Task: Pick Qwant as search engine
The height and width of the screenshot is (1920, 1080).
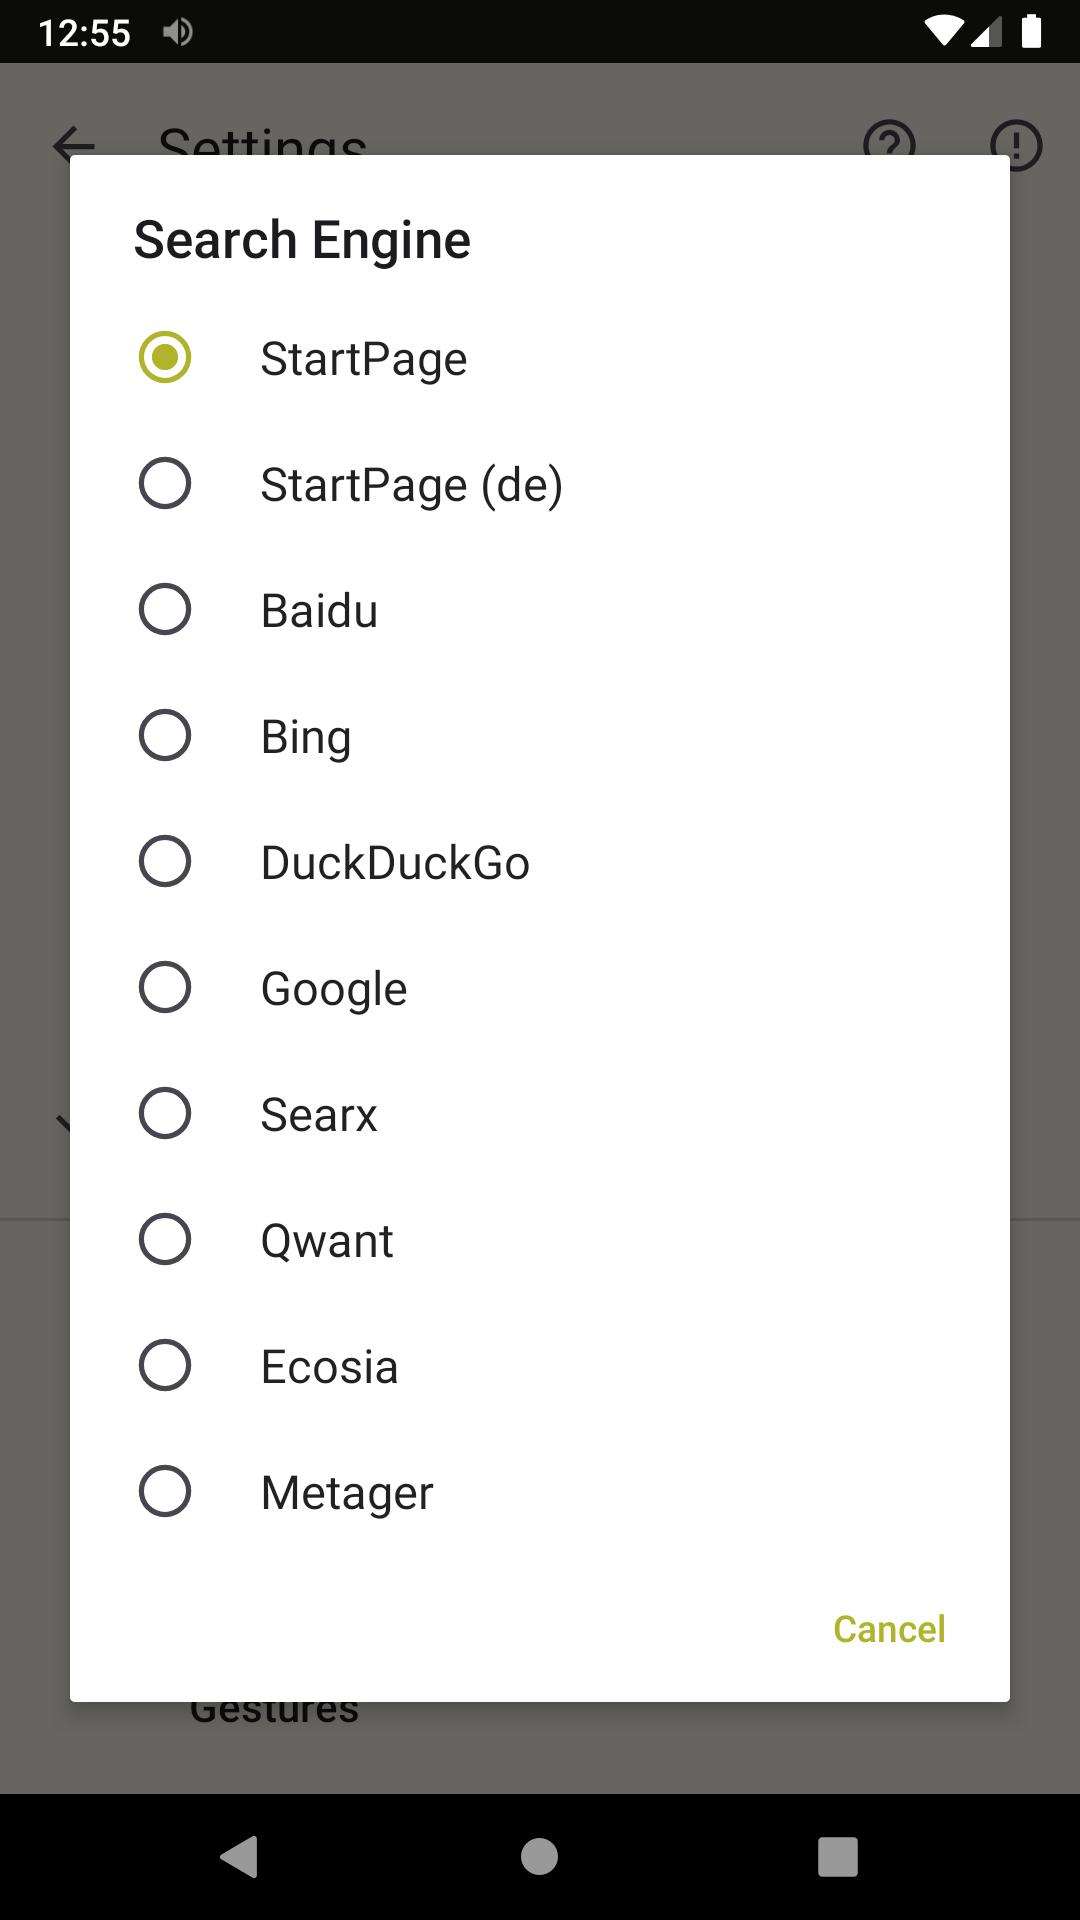Action: (x=165, y=1240)
